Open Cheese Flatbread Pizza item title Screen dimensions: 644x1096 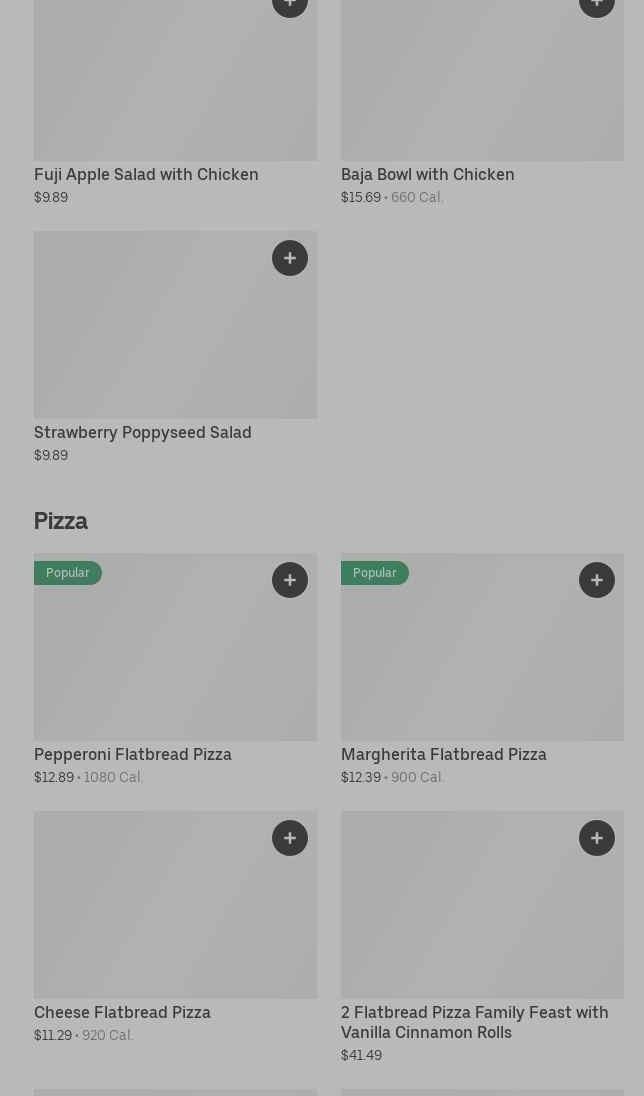122,1012
